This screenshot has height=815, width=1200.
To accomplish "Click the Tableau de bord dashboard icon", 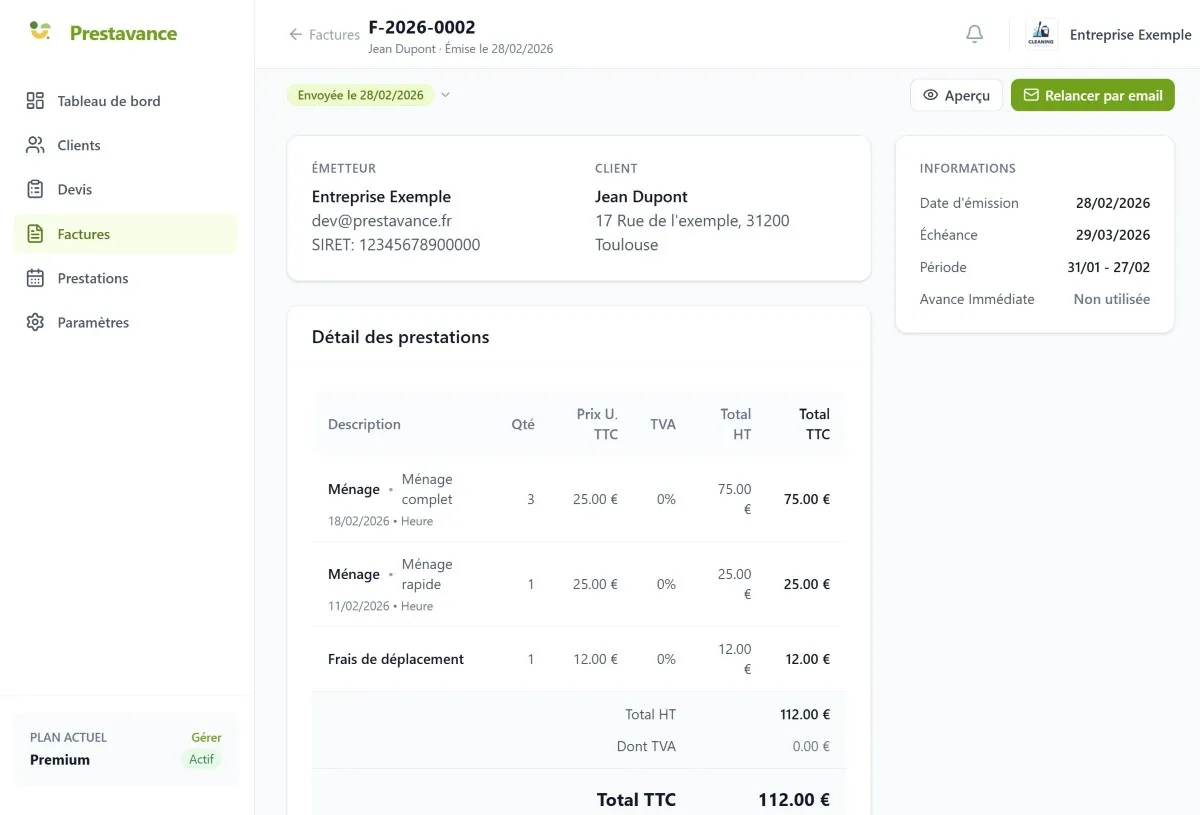I will 35,101.
